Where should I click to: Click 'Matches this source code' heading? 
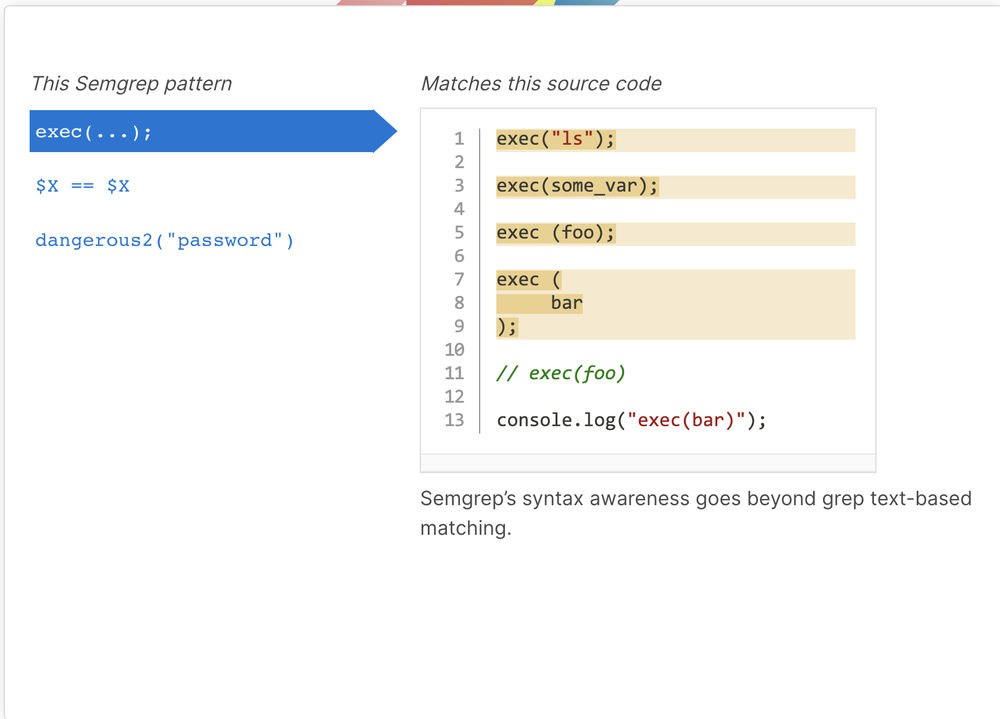point(541,84)
